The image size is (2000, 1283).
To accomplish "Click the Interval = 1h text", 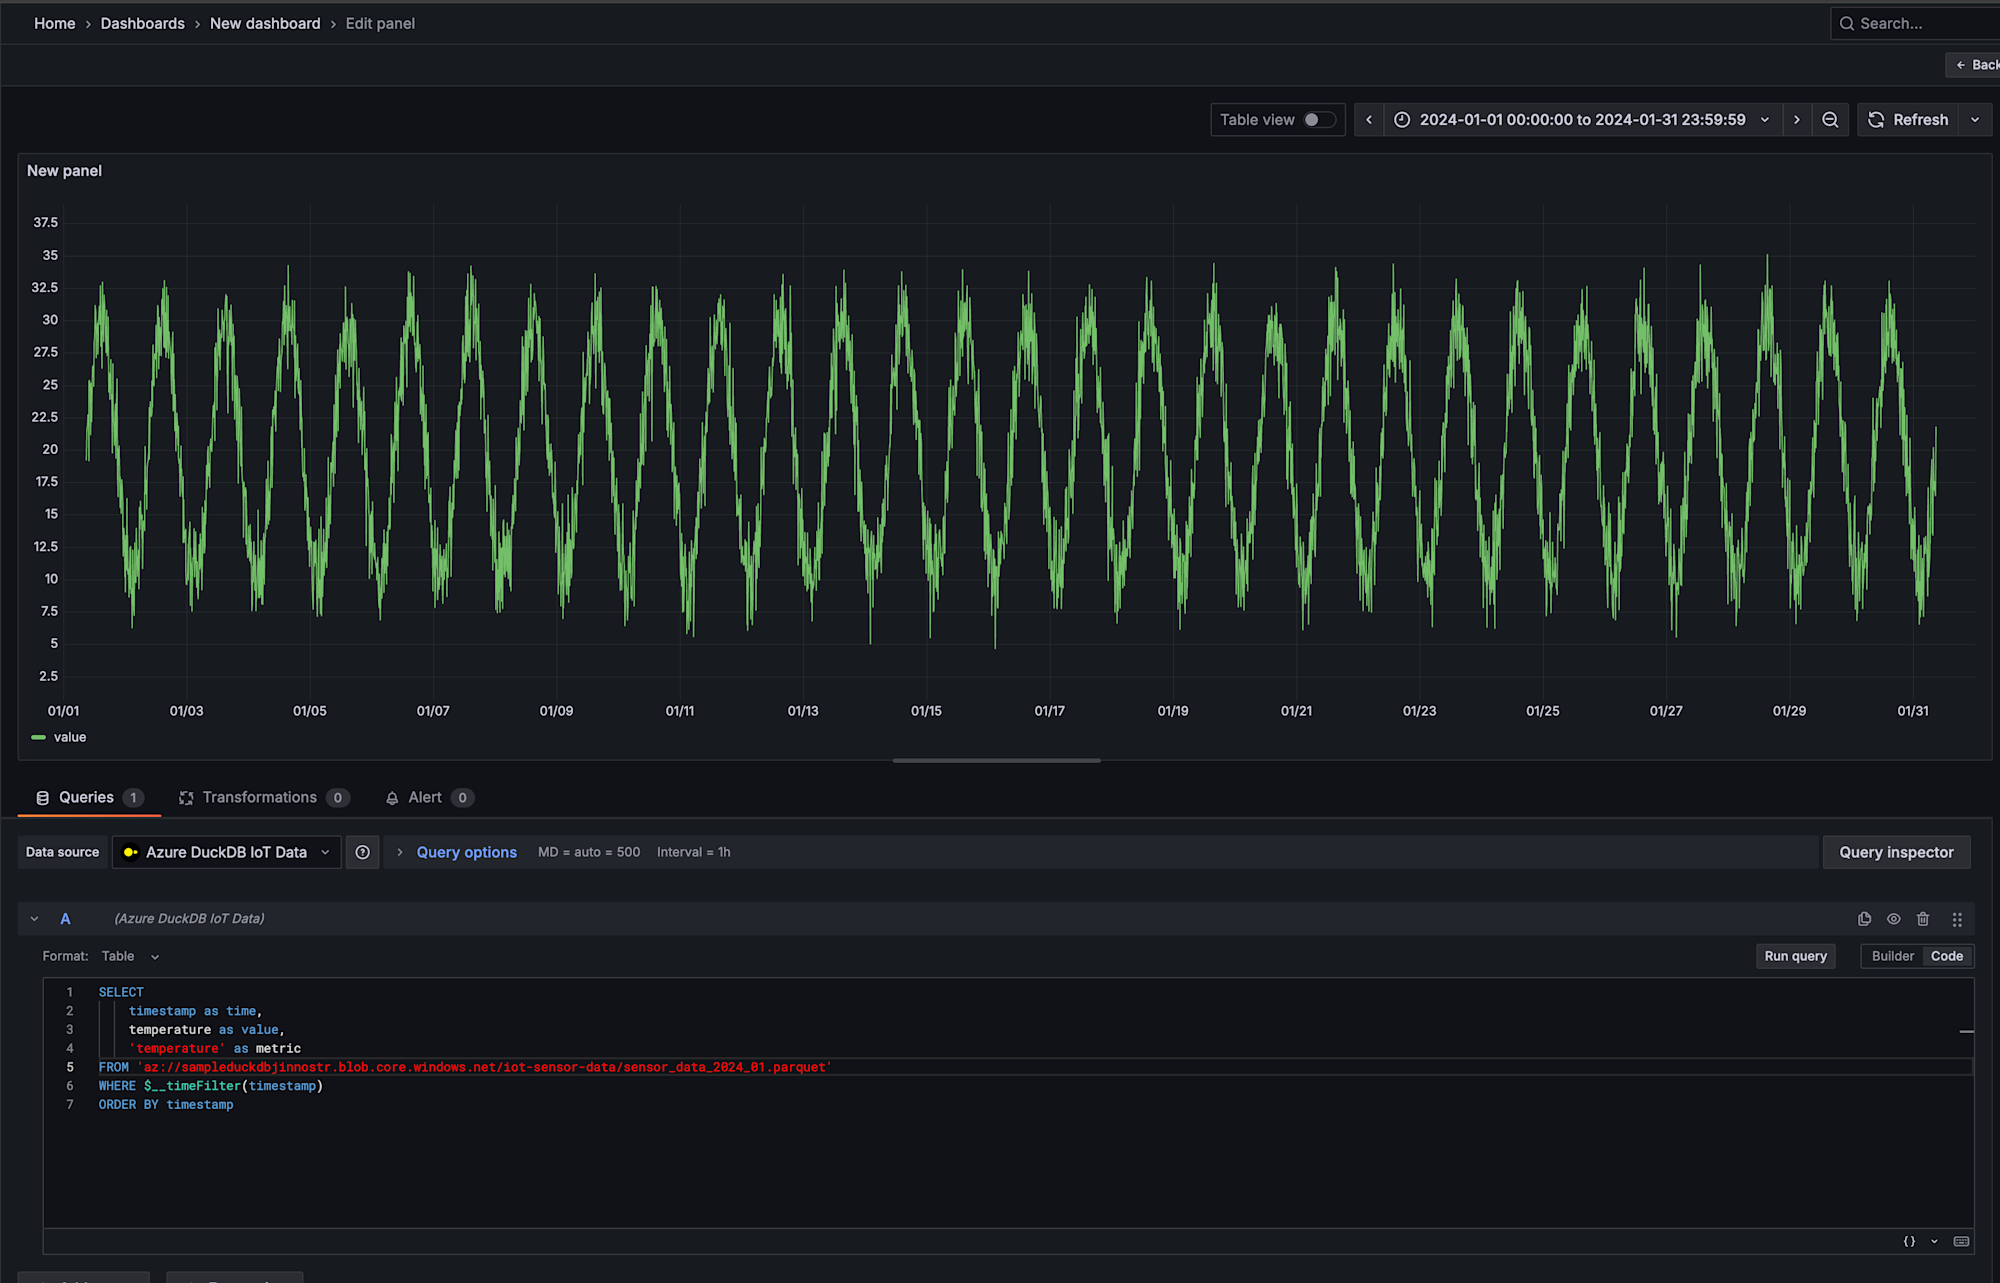I will [694, 852].
